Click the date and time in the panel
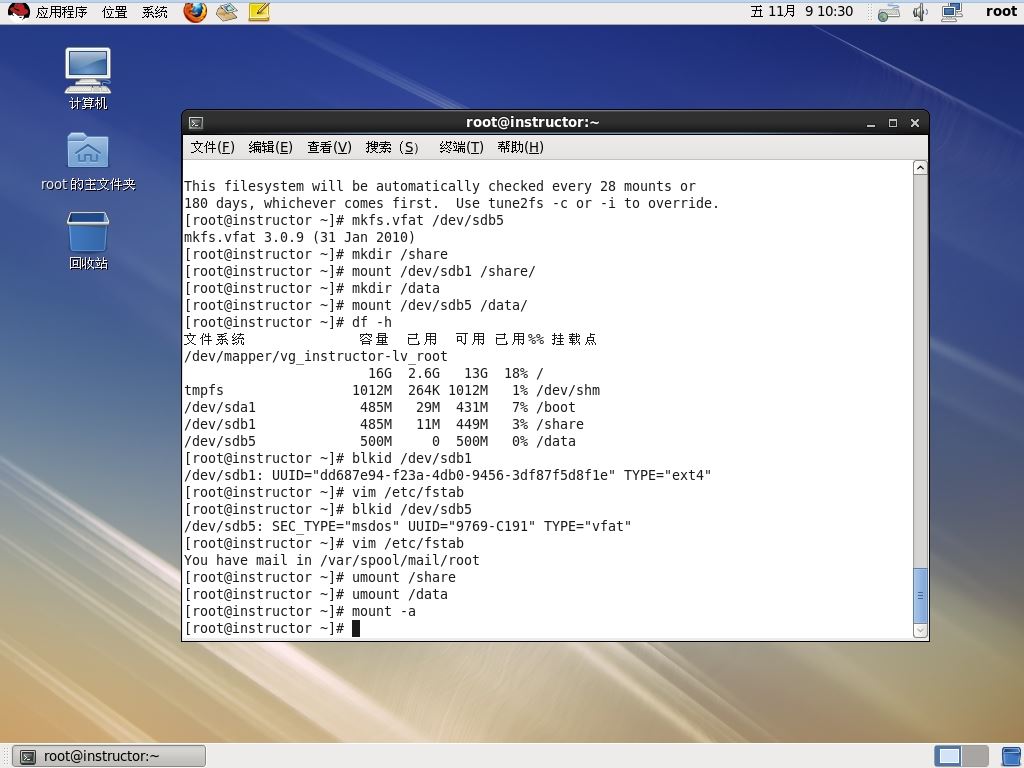The image size is (1024, 768). point(801,11)
